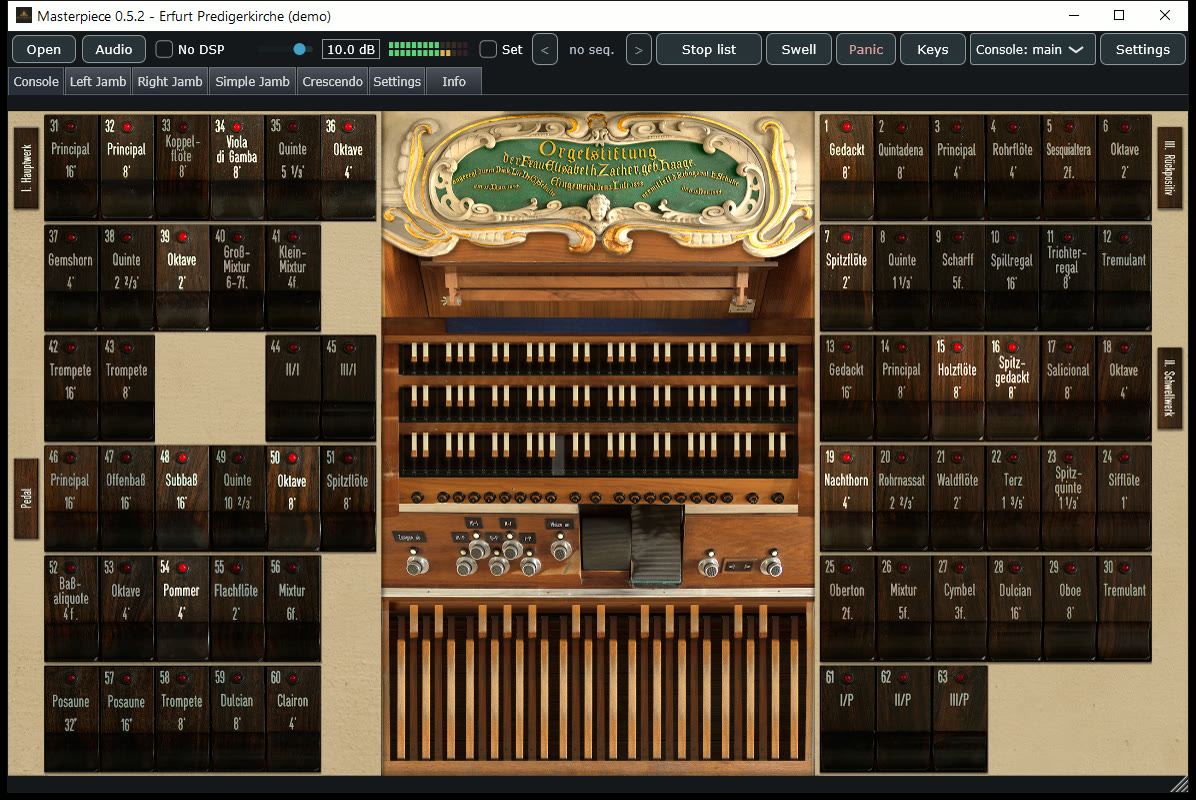
Task: Pull stop 41 Klein-Mixtur 4f.
Action: (x=293, y=278)
